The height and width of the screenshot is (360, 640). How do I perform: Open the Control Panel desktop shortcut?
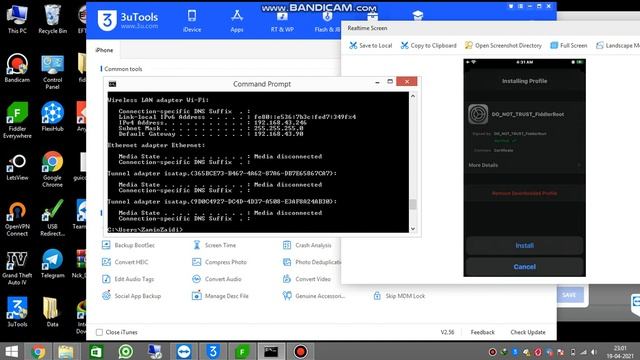pos(52,72)
